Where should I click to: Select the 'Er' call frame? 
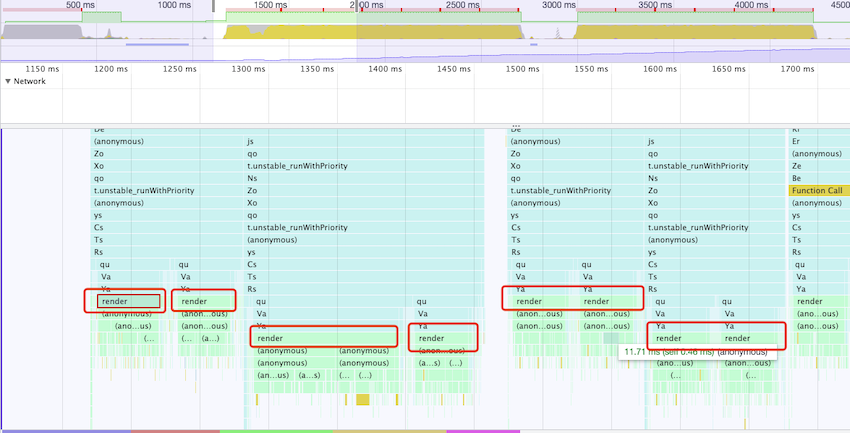pos(819,141)
